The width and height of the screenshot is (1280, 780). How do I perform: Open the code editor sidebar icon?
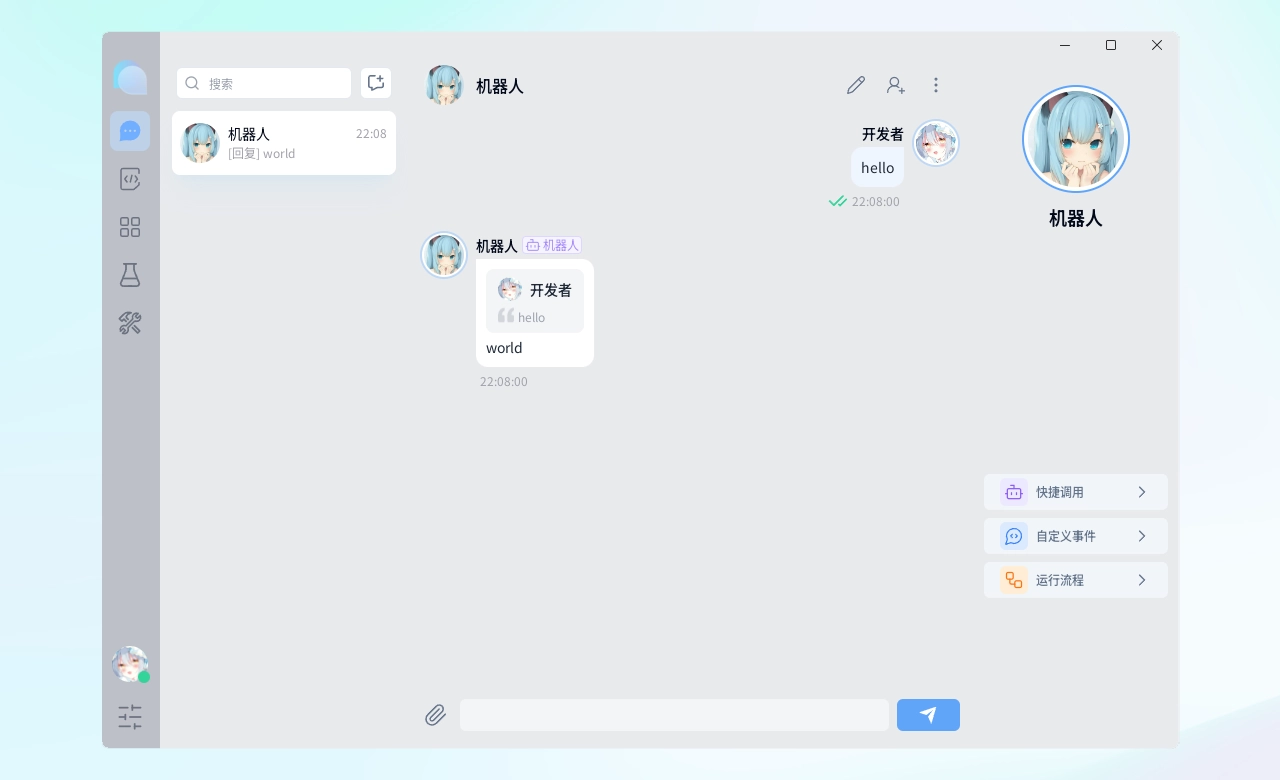click(130, 179)
